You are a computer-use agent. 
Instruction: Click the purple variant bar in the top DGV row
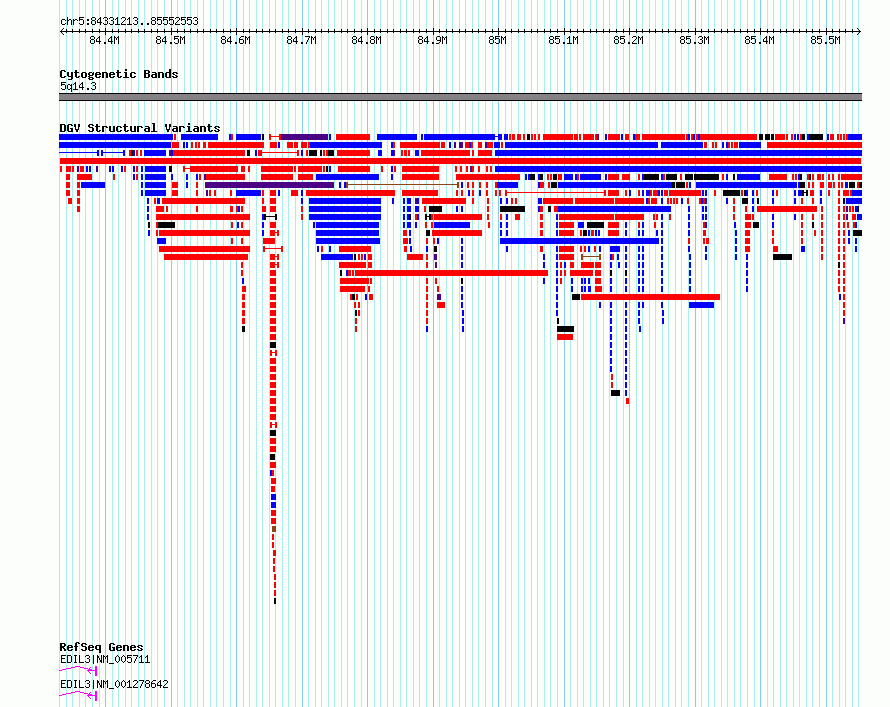pos(304,137)
